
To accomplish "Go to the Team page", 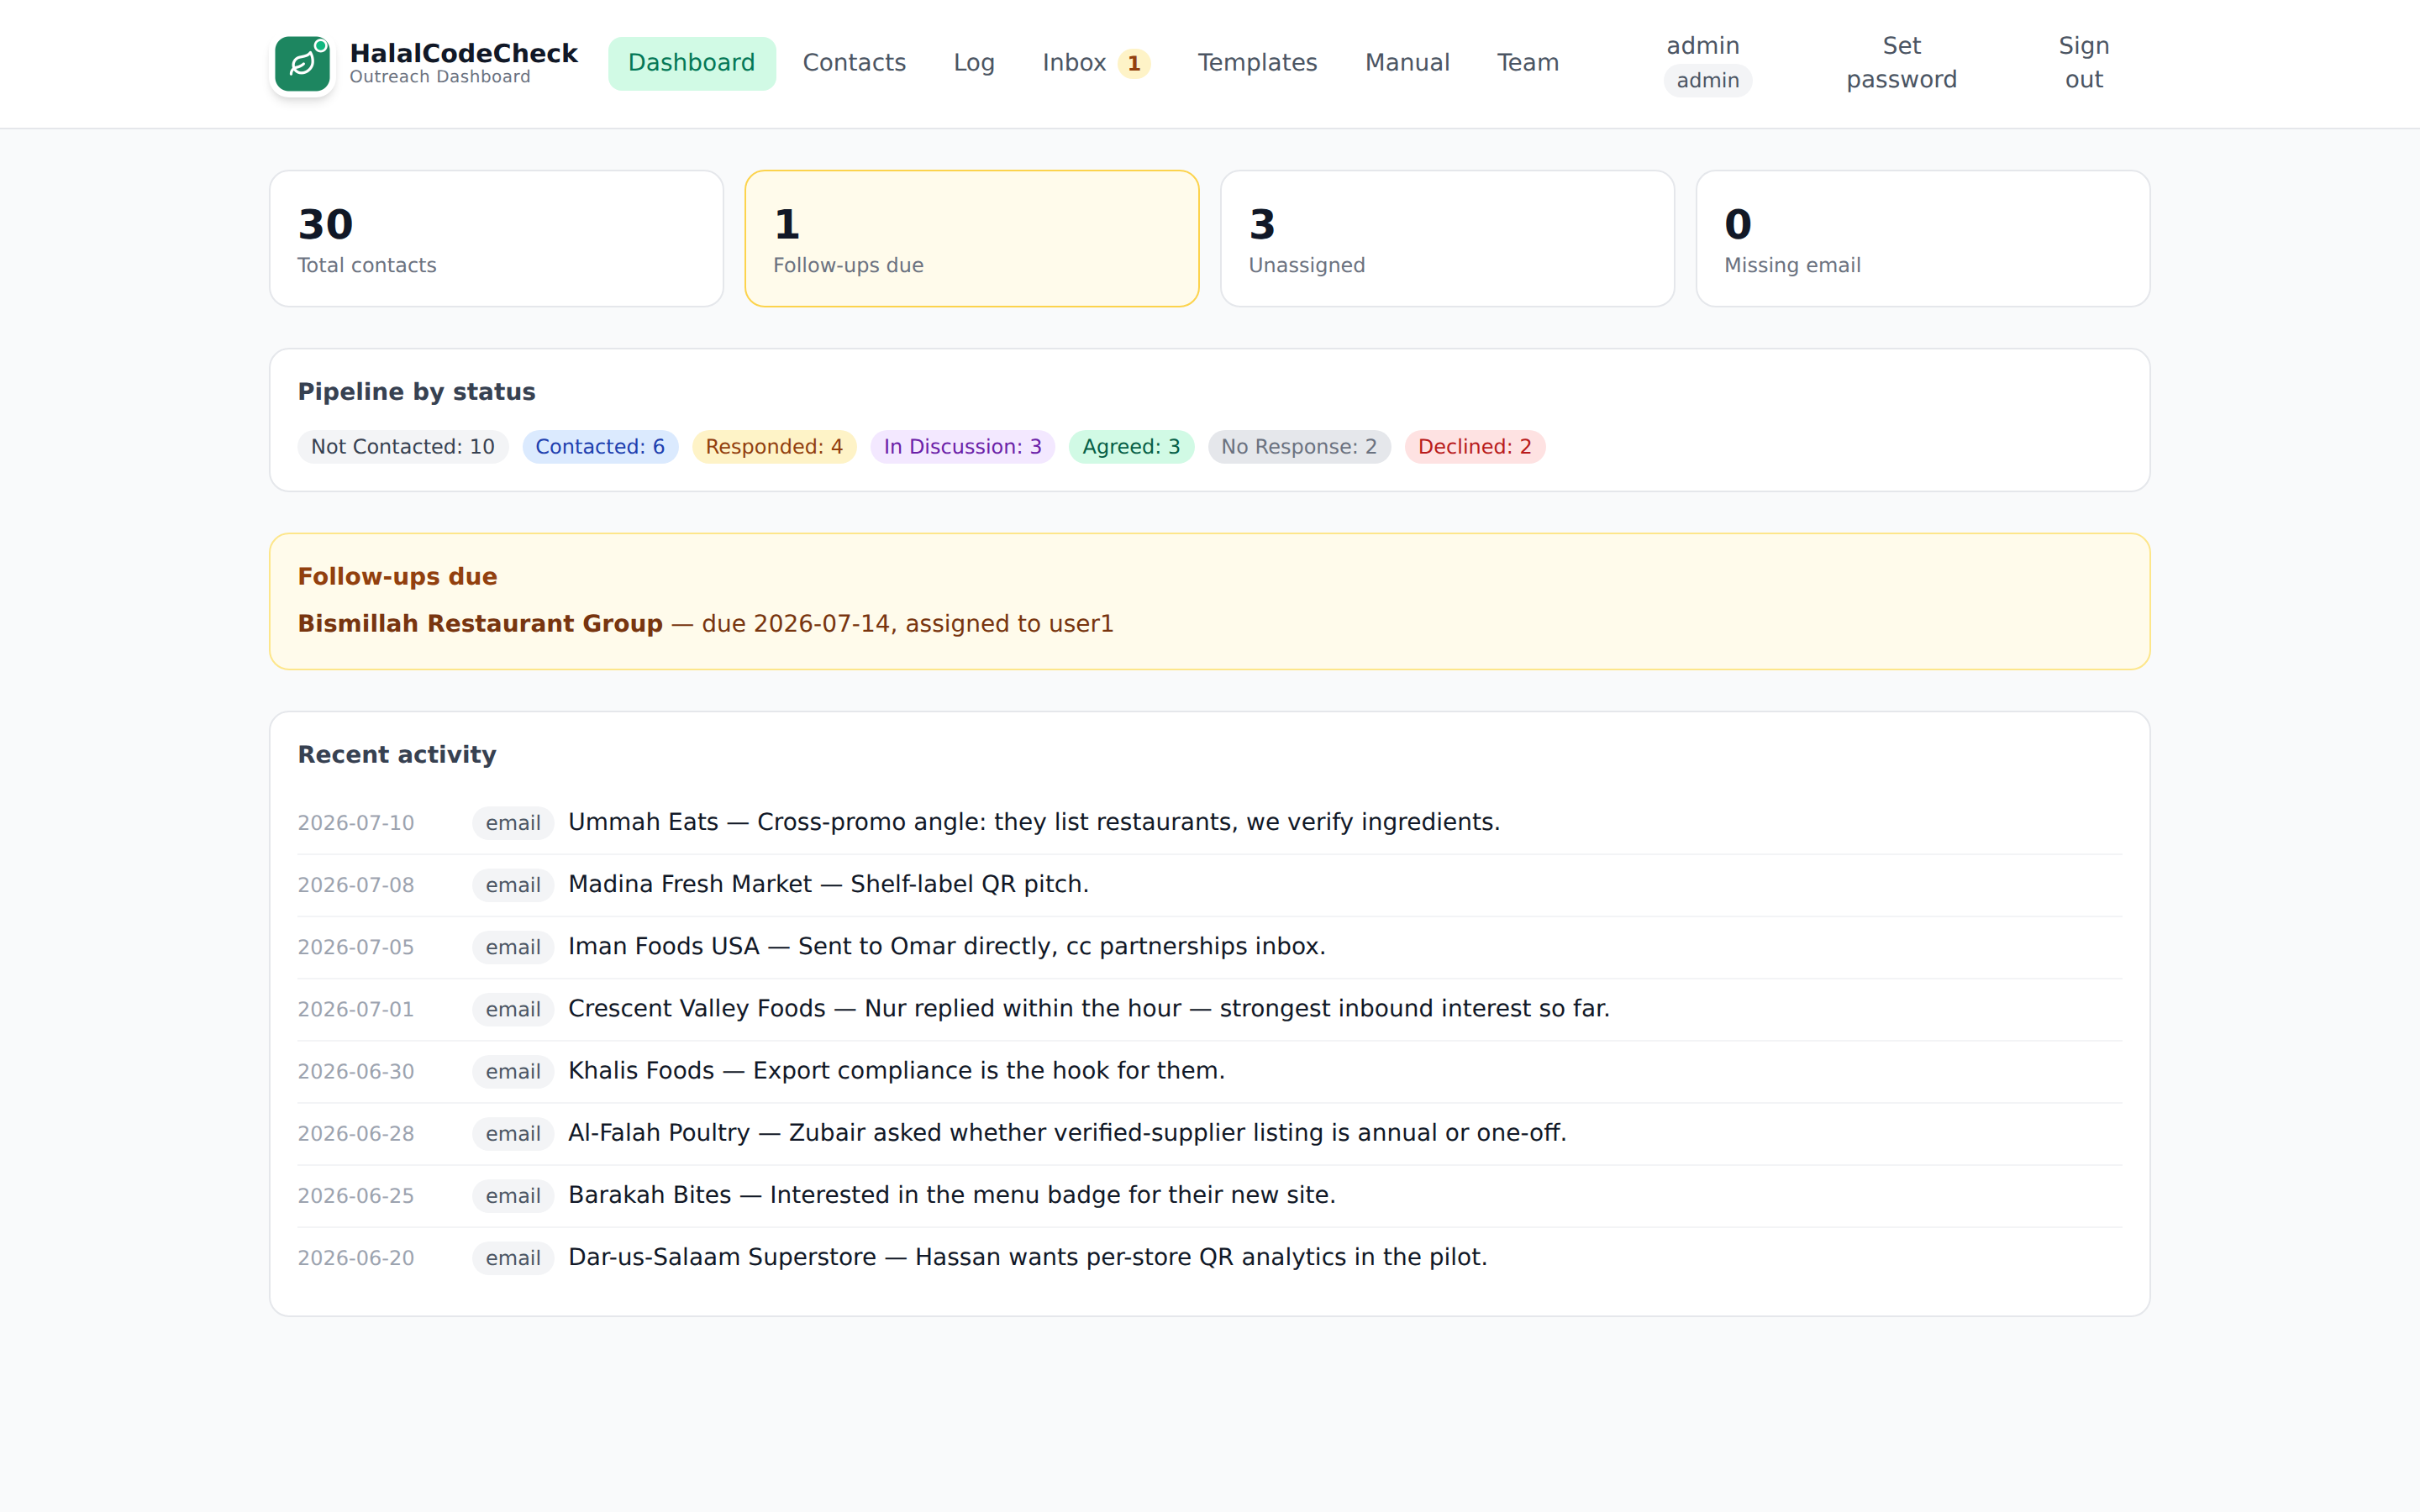I will pos(1527,63).
